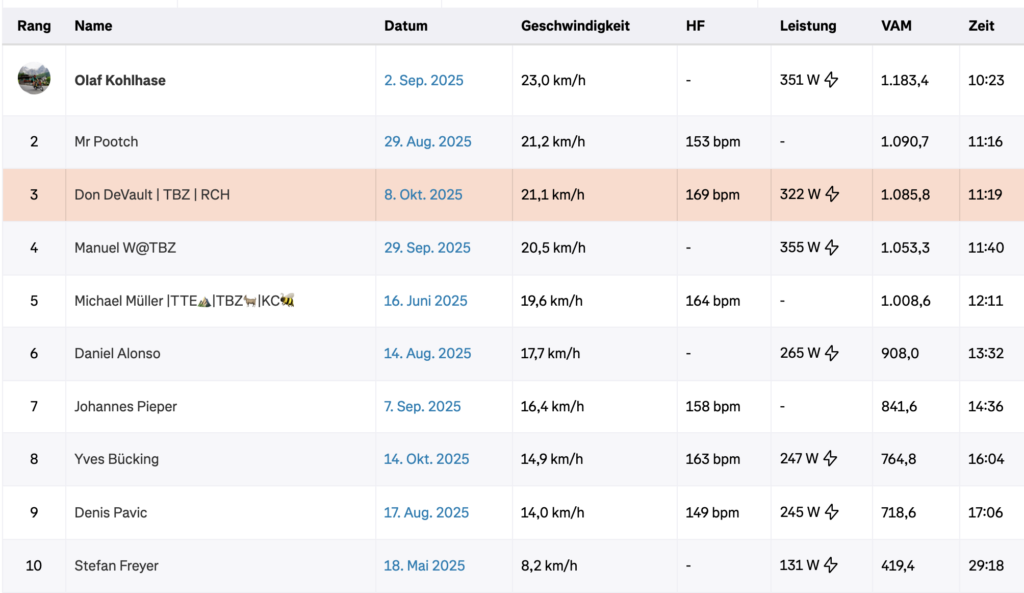Click the power icon beside 265 W
1024x593 pixels.
pos(831,353)
